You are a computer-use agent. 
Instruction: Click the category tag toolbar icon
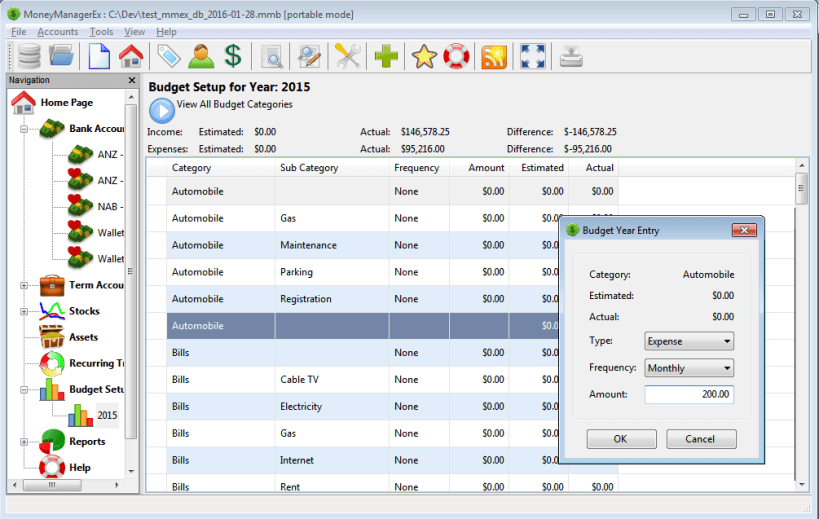168,56
